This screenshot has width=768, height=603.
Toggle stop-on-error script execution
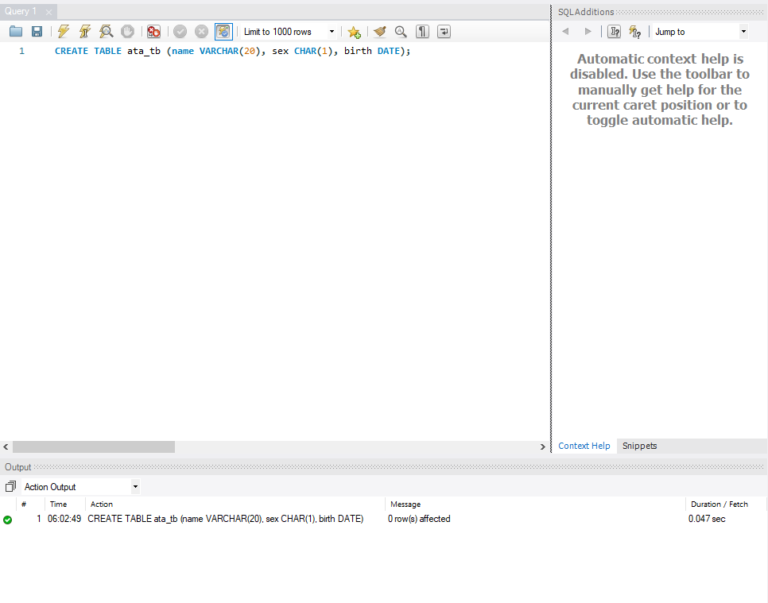coord(153,32)
